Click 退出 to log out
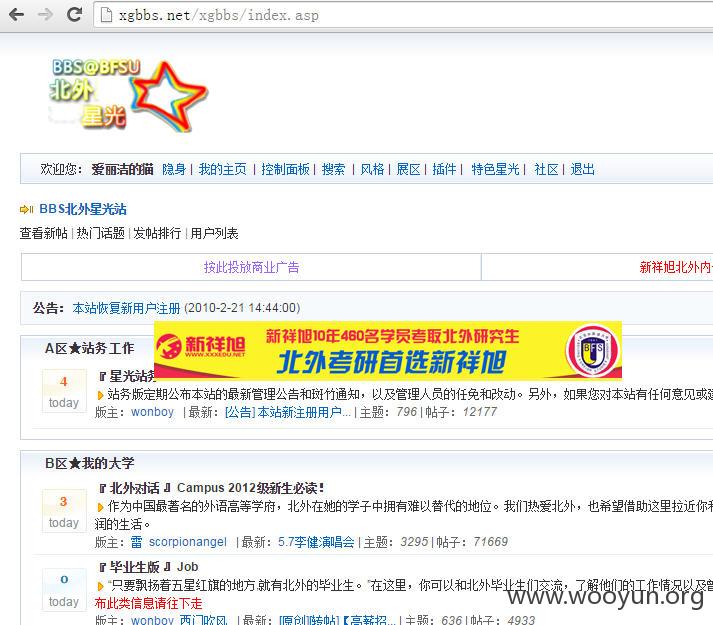 pyautogui.click(x=582, y=169)
